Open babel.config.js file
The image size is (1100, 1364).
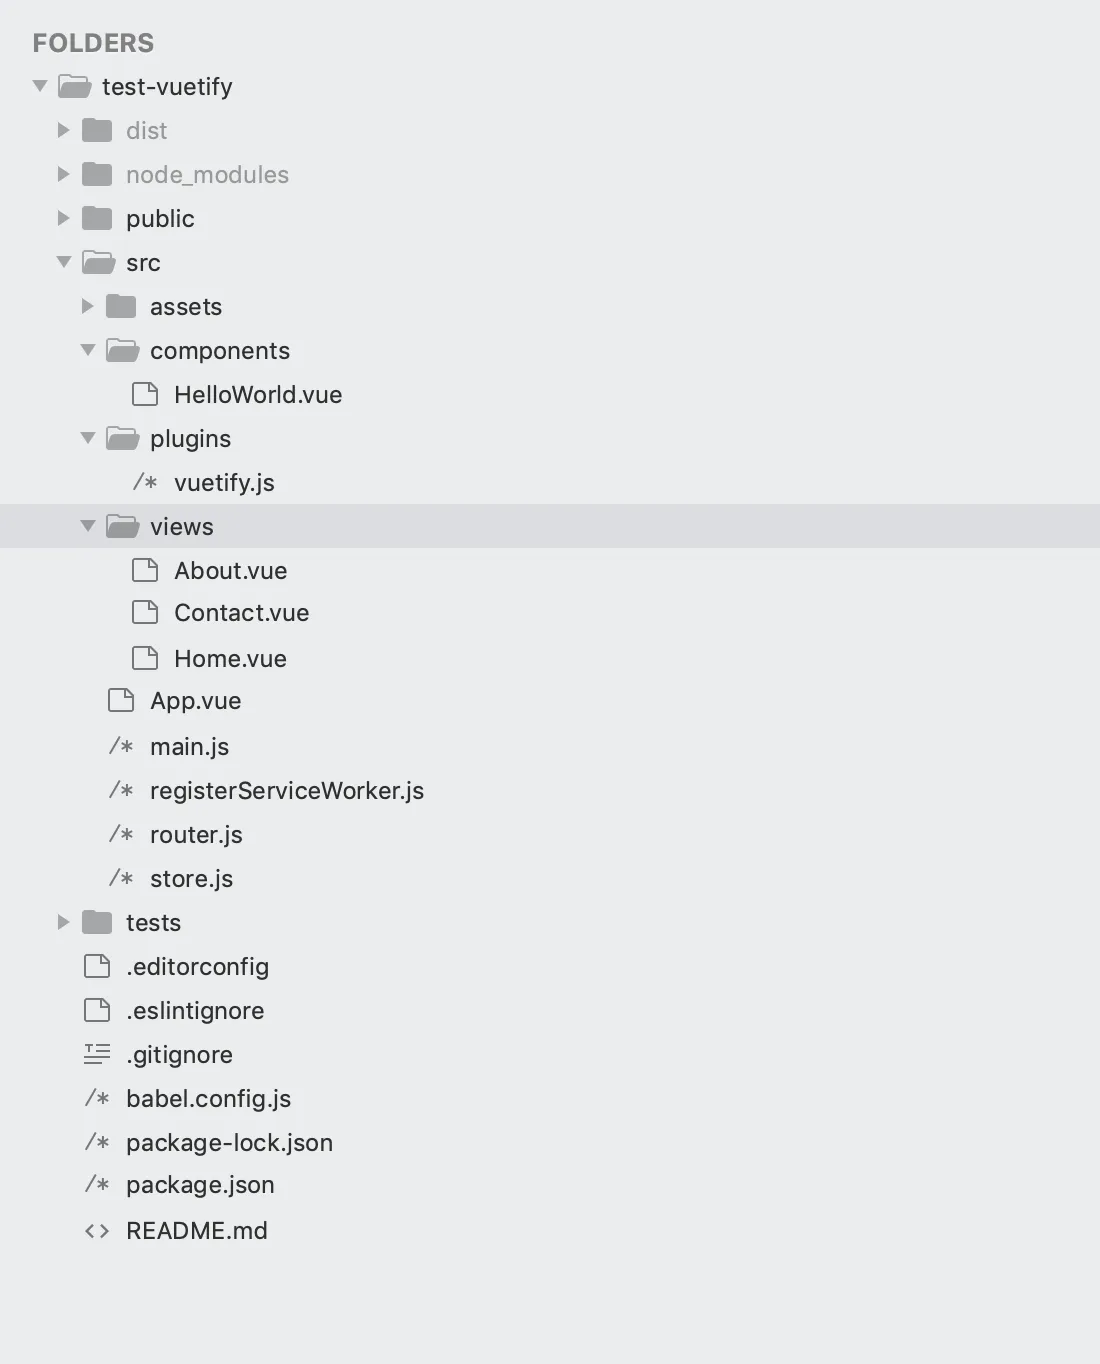click(208, 1099)
